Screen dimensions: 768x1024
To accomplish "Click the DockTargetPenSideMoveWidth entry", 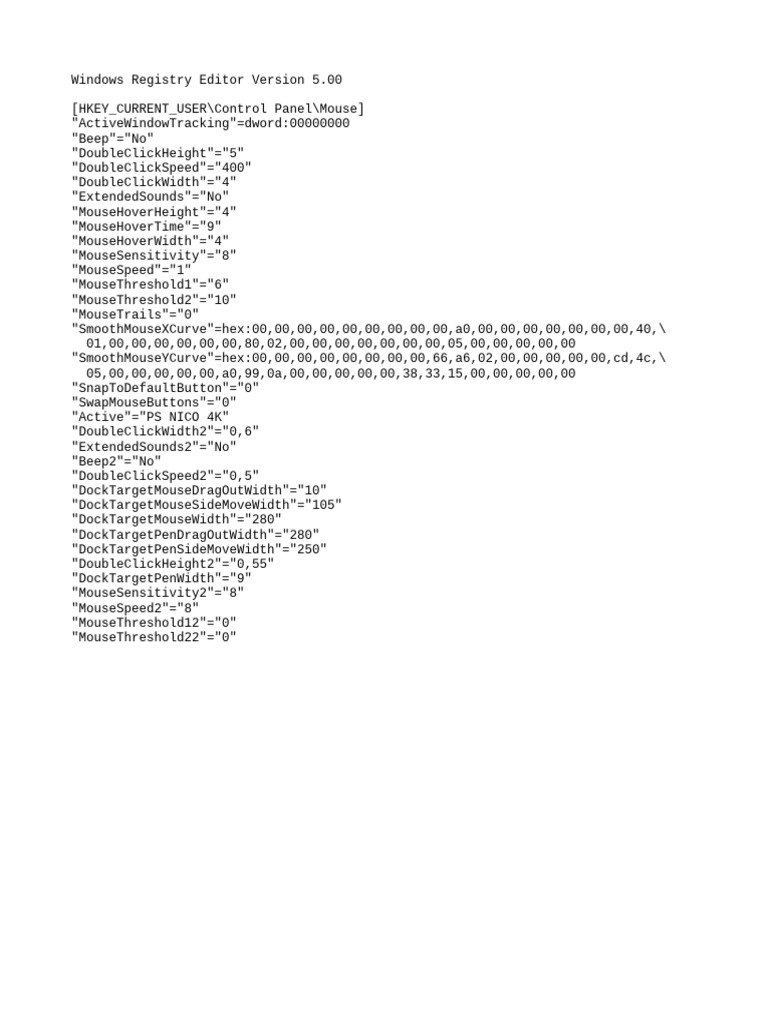I will (199, 549).
